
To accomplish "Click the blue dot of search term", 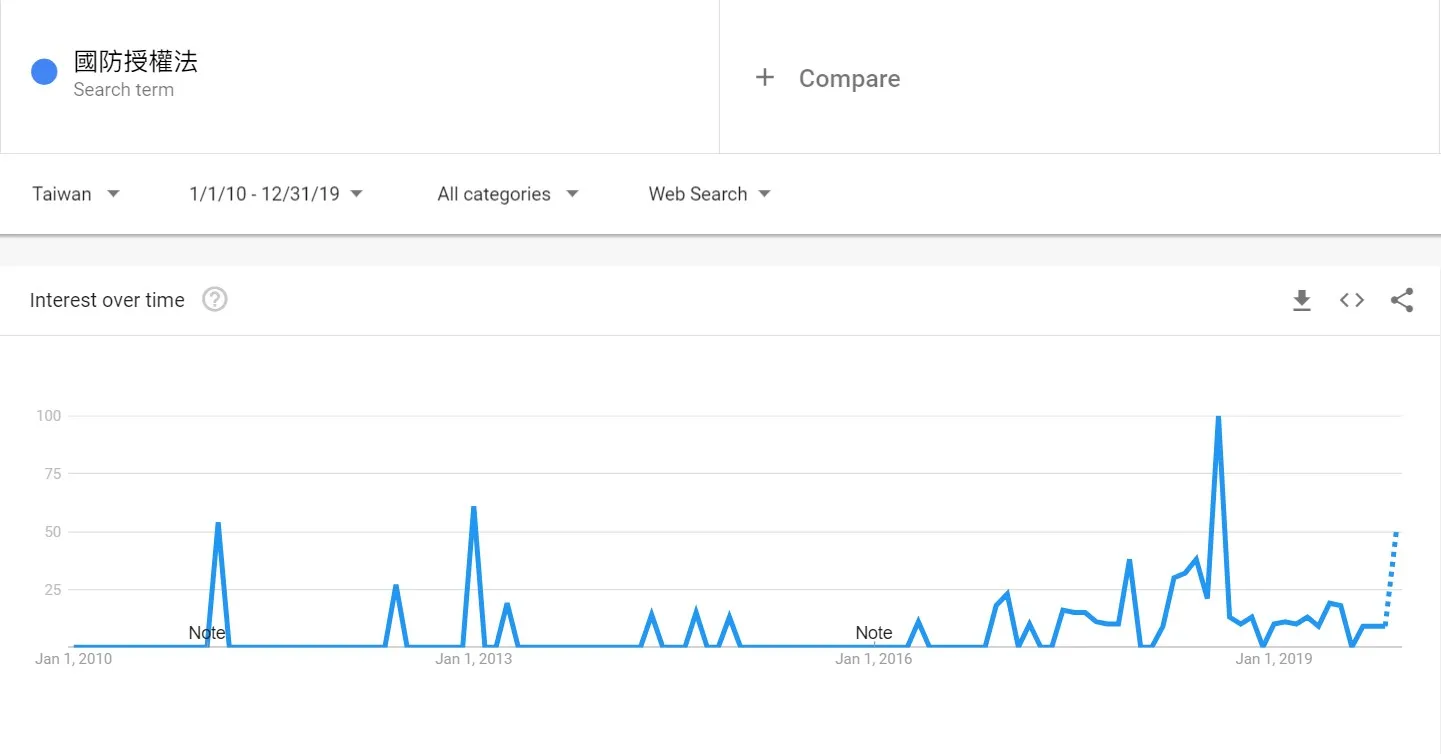I will [x=44, y=72].
